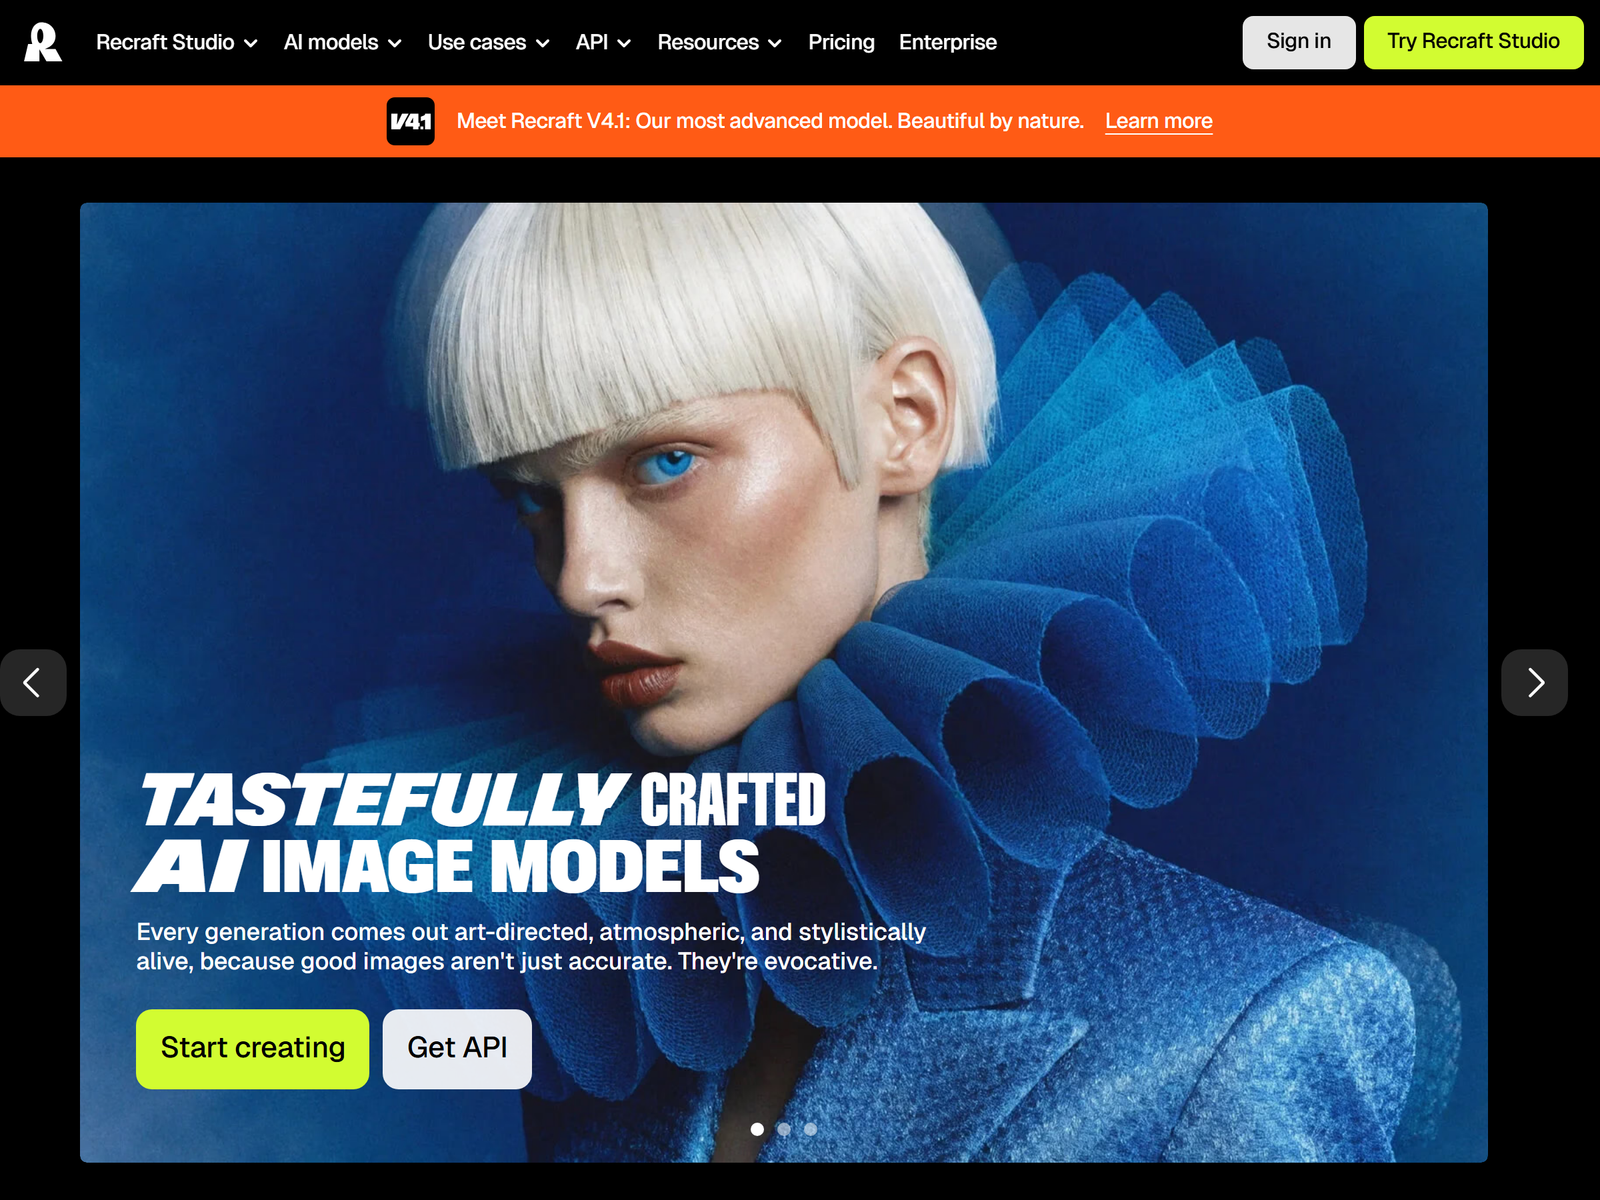Expand the Use cases menu
1600x1200 pixels.
[x=489, y=42]
